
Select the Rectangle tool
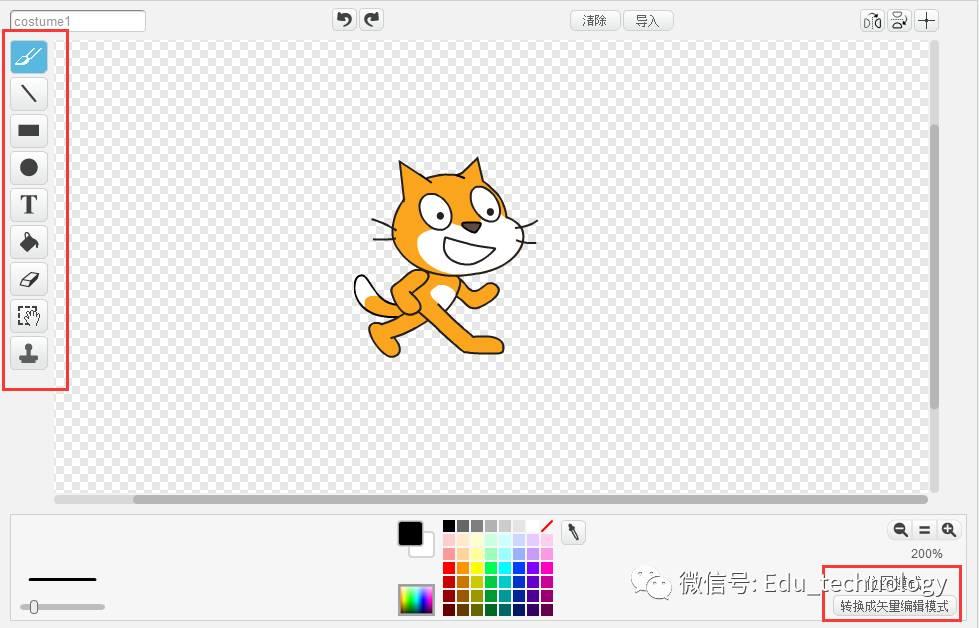point(29,130)
